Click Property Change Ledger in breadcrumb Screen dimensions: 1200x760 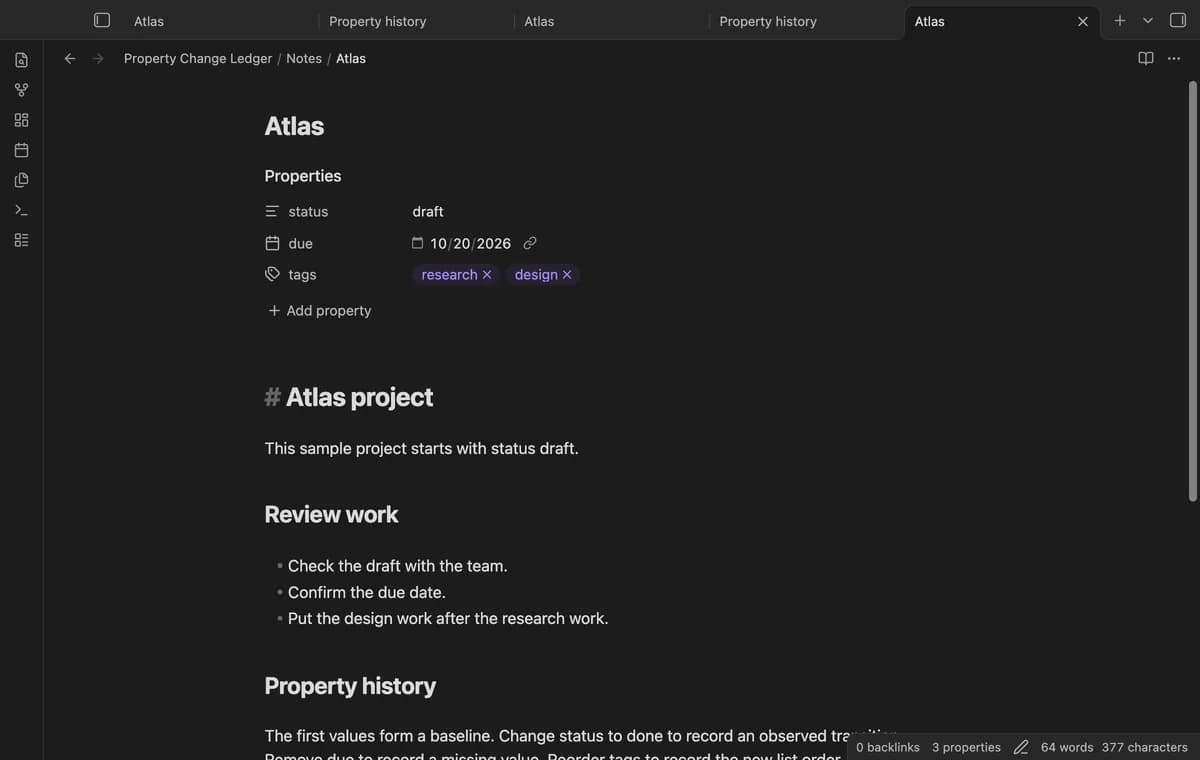point(198,59)
